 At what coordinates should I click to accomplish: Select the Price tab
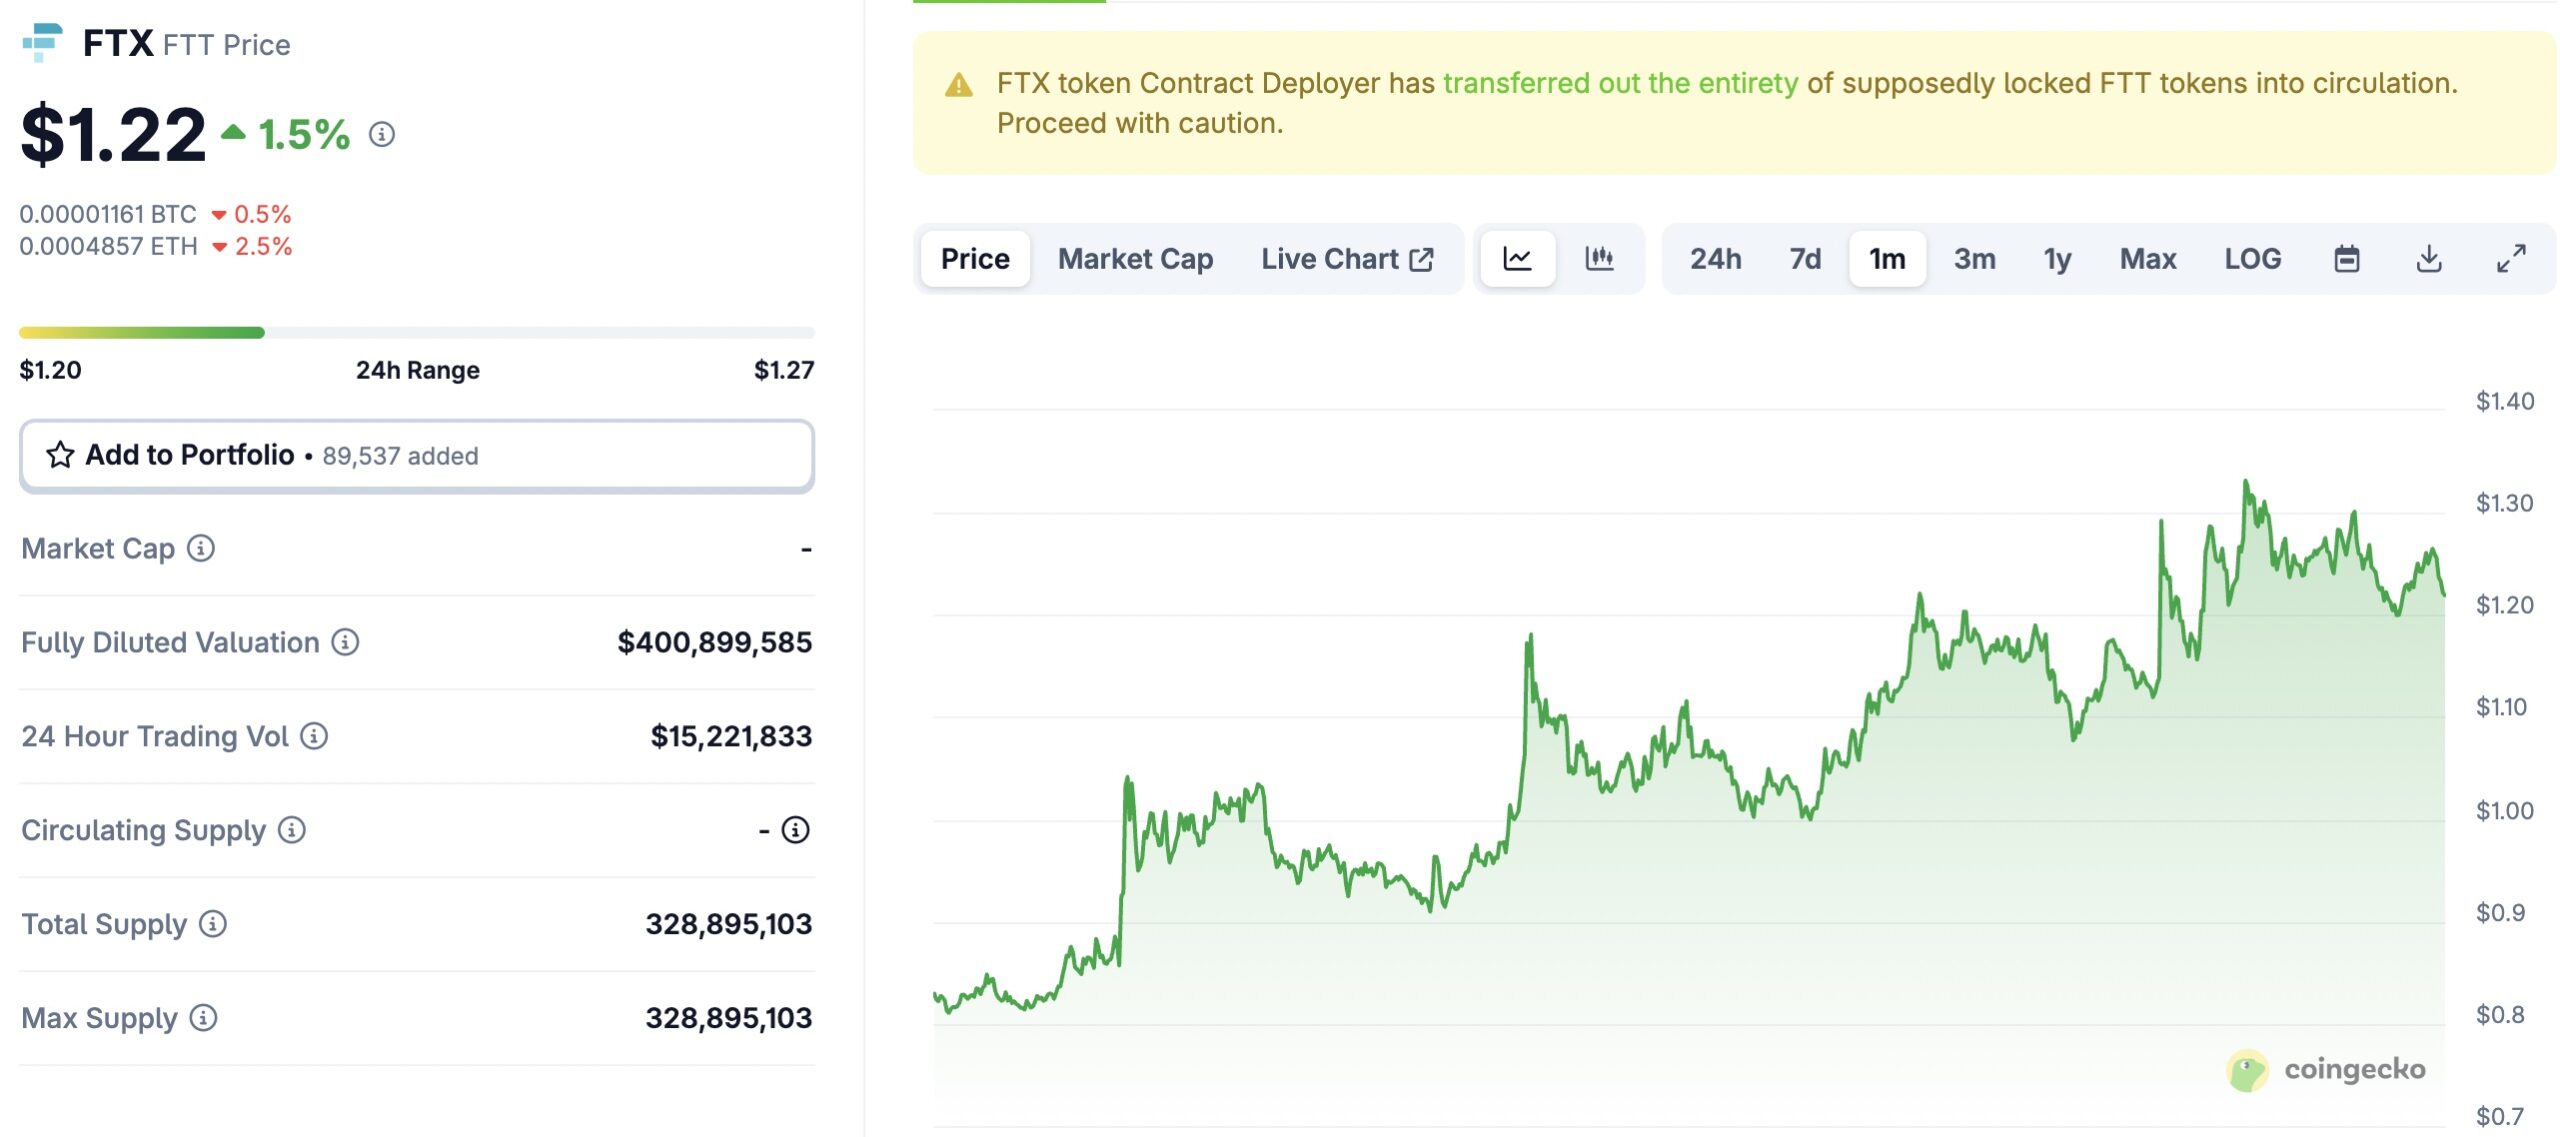tap(974, 258)
